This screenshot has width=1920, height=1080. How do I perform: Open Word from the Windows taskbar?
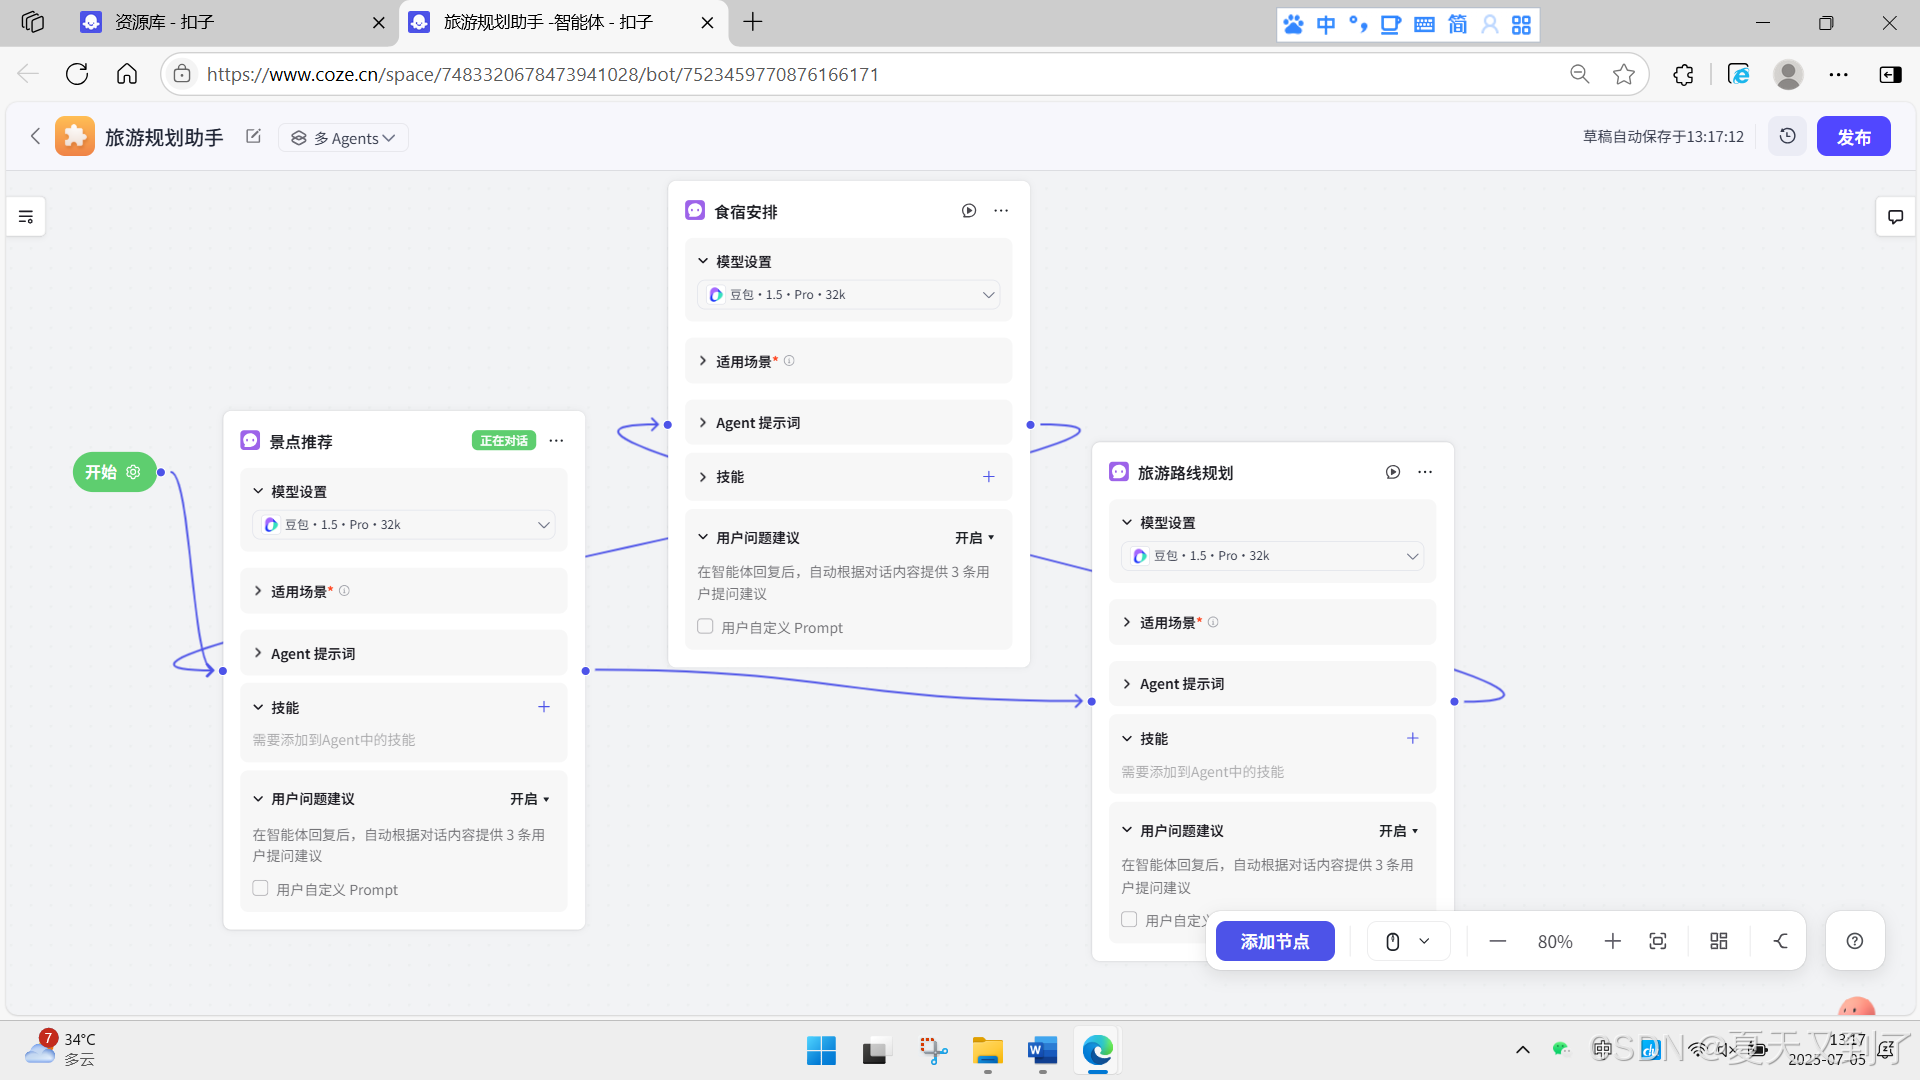tap(1041, 1051)
